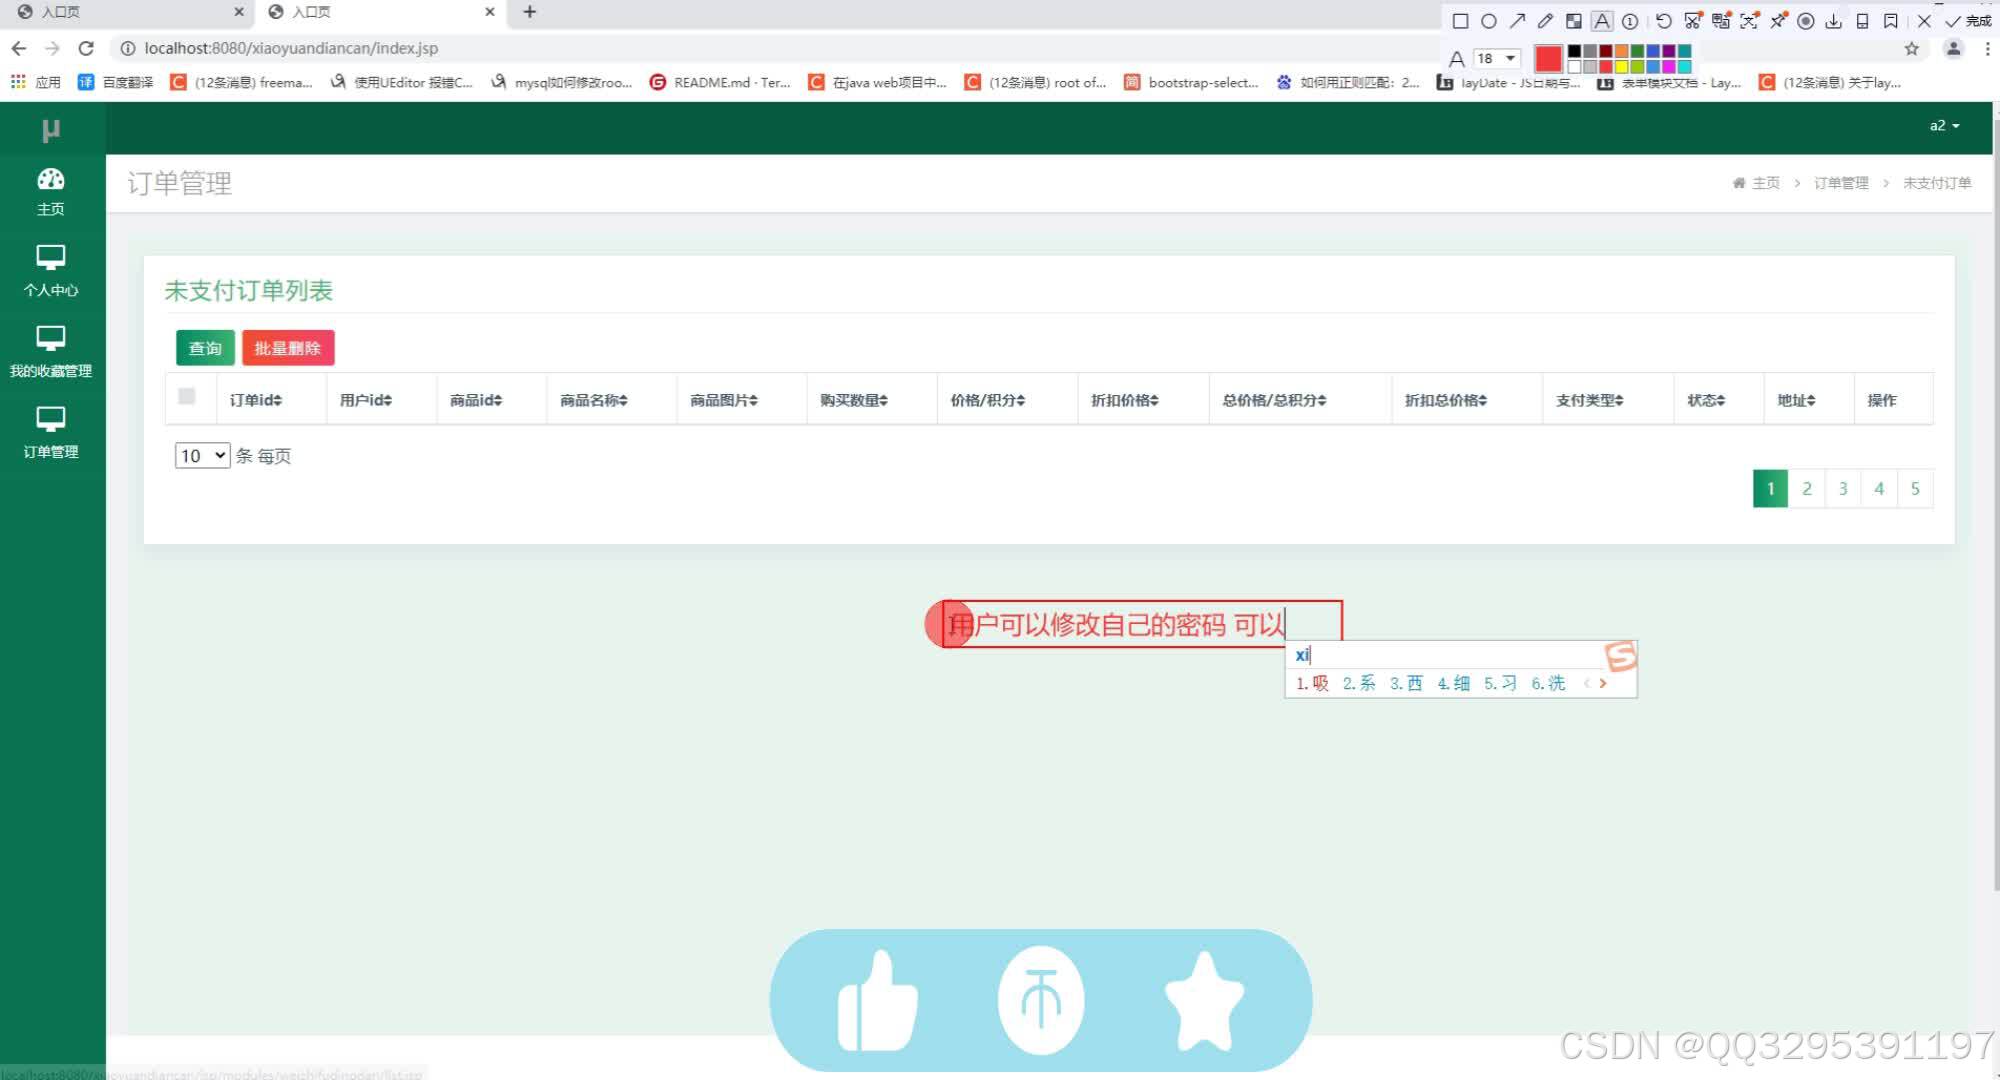Sort the table by 支付类型
2000x1080 pixels.
(x=1590, y=400)
